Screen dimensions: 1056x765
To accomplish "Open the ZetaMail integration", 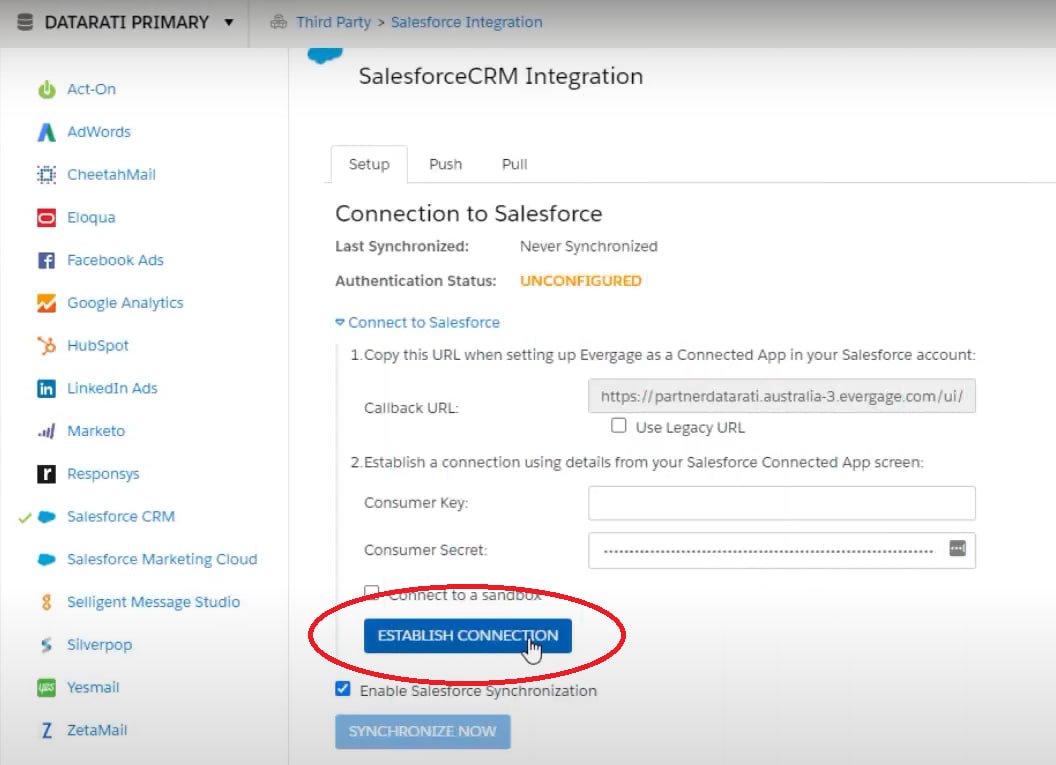I will (x=97, y=730).
